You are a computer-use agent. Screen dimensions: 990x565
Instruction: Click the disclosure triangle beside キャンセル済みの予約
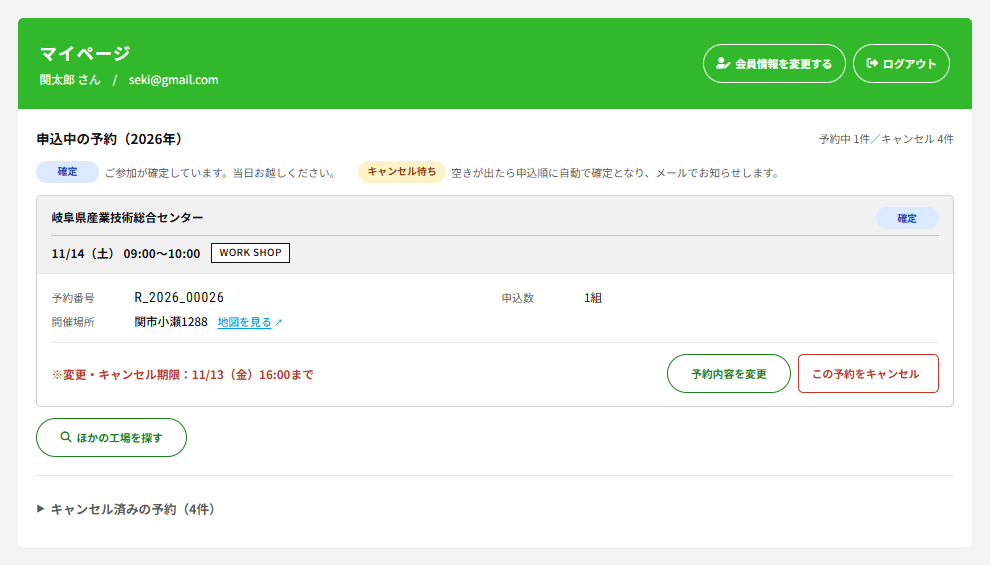coord(40,509)
